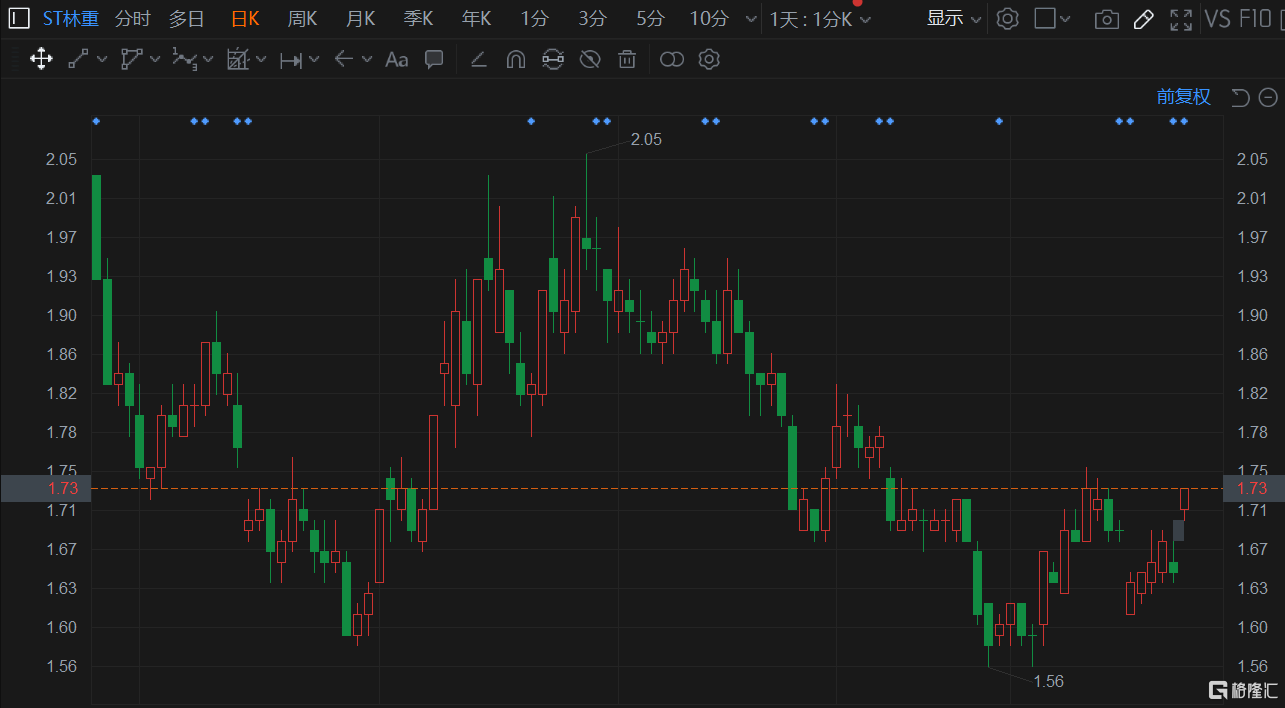
Task: Switch to the 多日 tab
Action: point(187,18)
